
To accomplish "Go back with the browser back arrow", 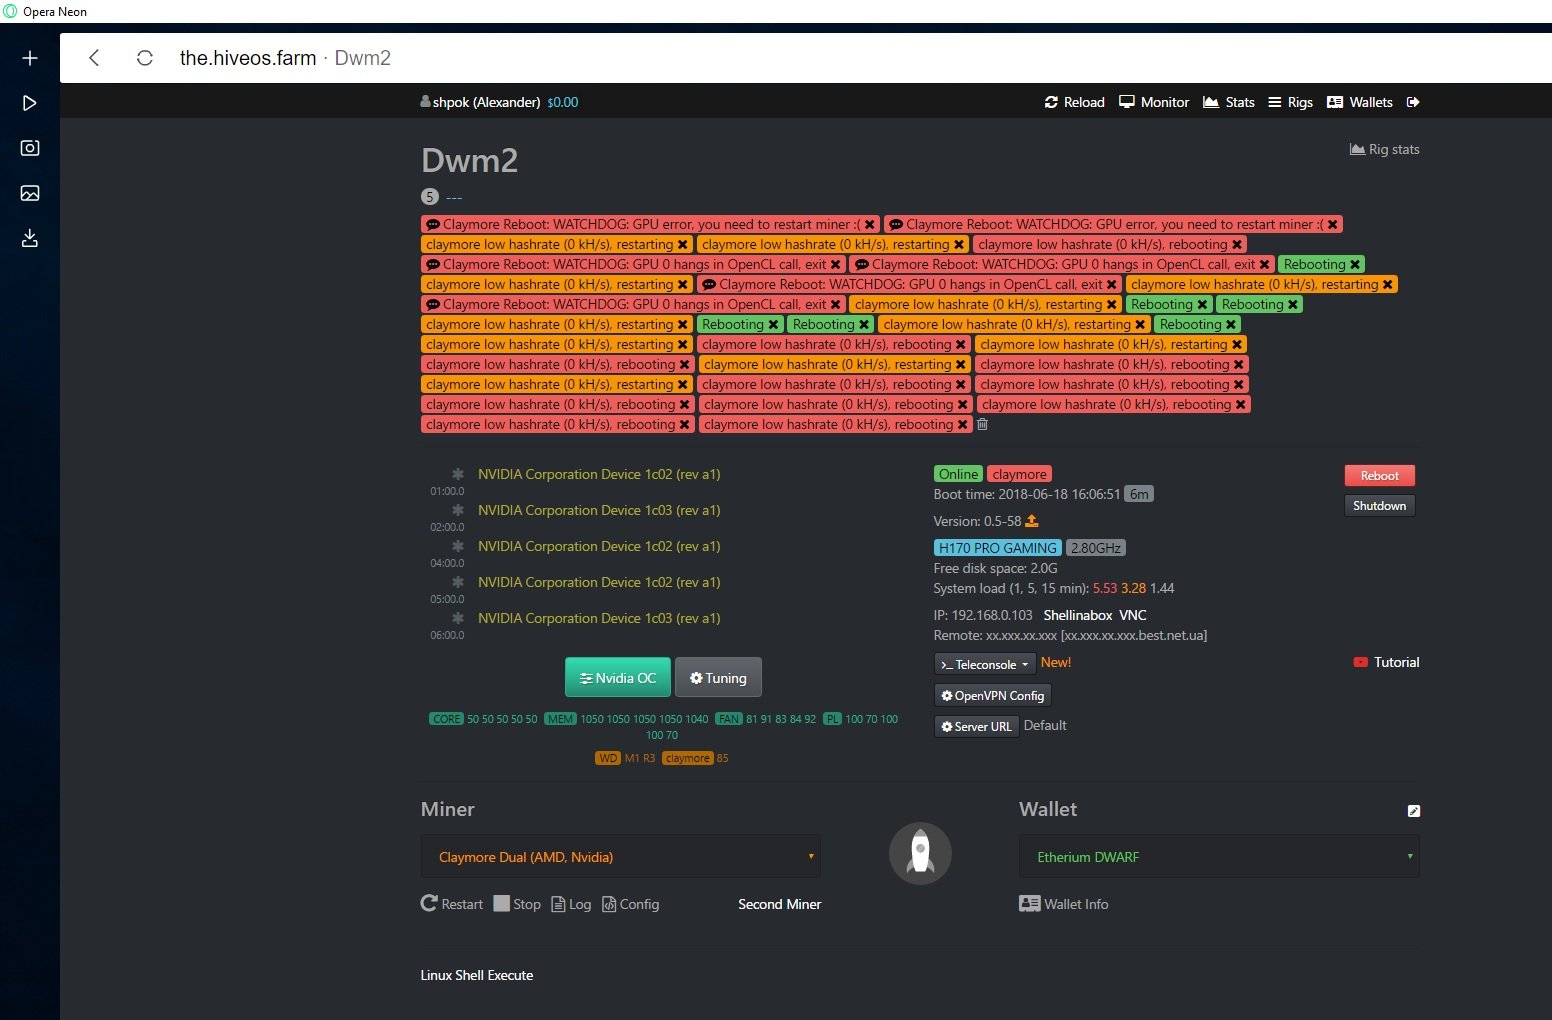I will [94, 58].
